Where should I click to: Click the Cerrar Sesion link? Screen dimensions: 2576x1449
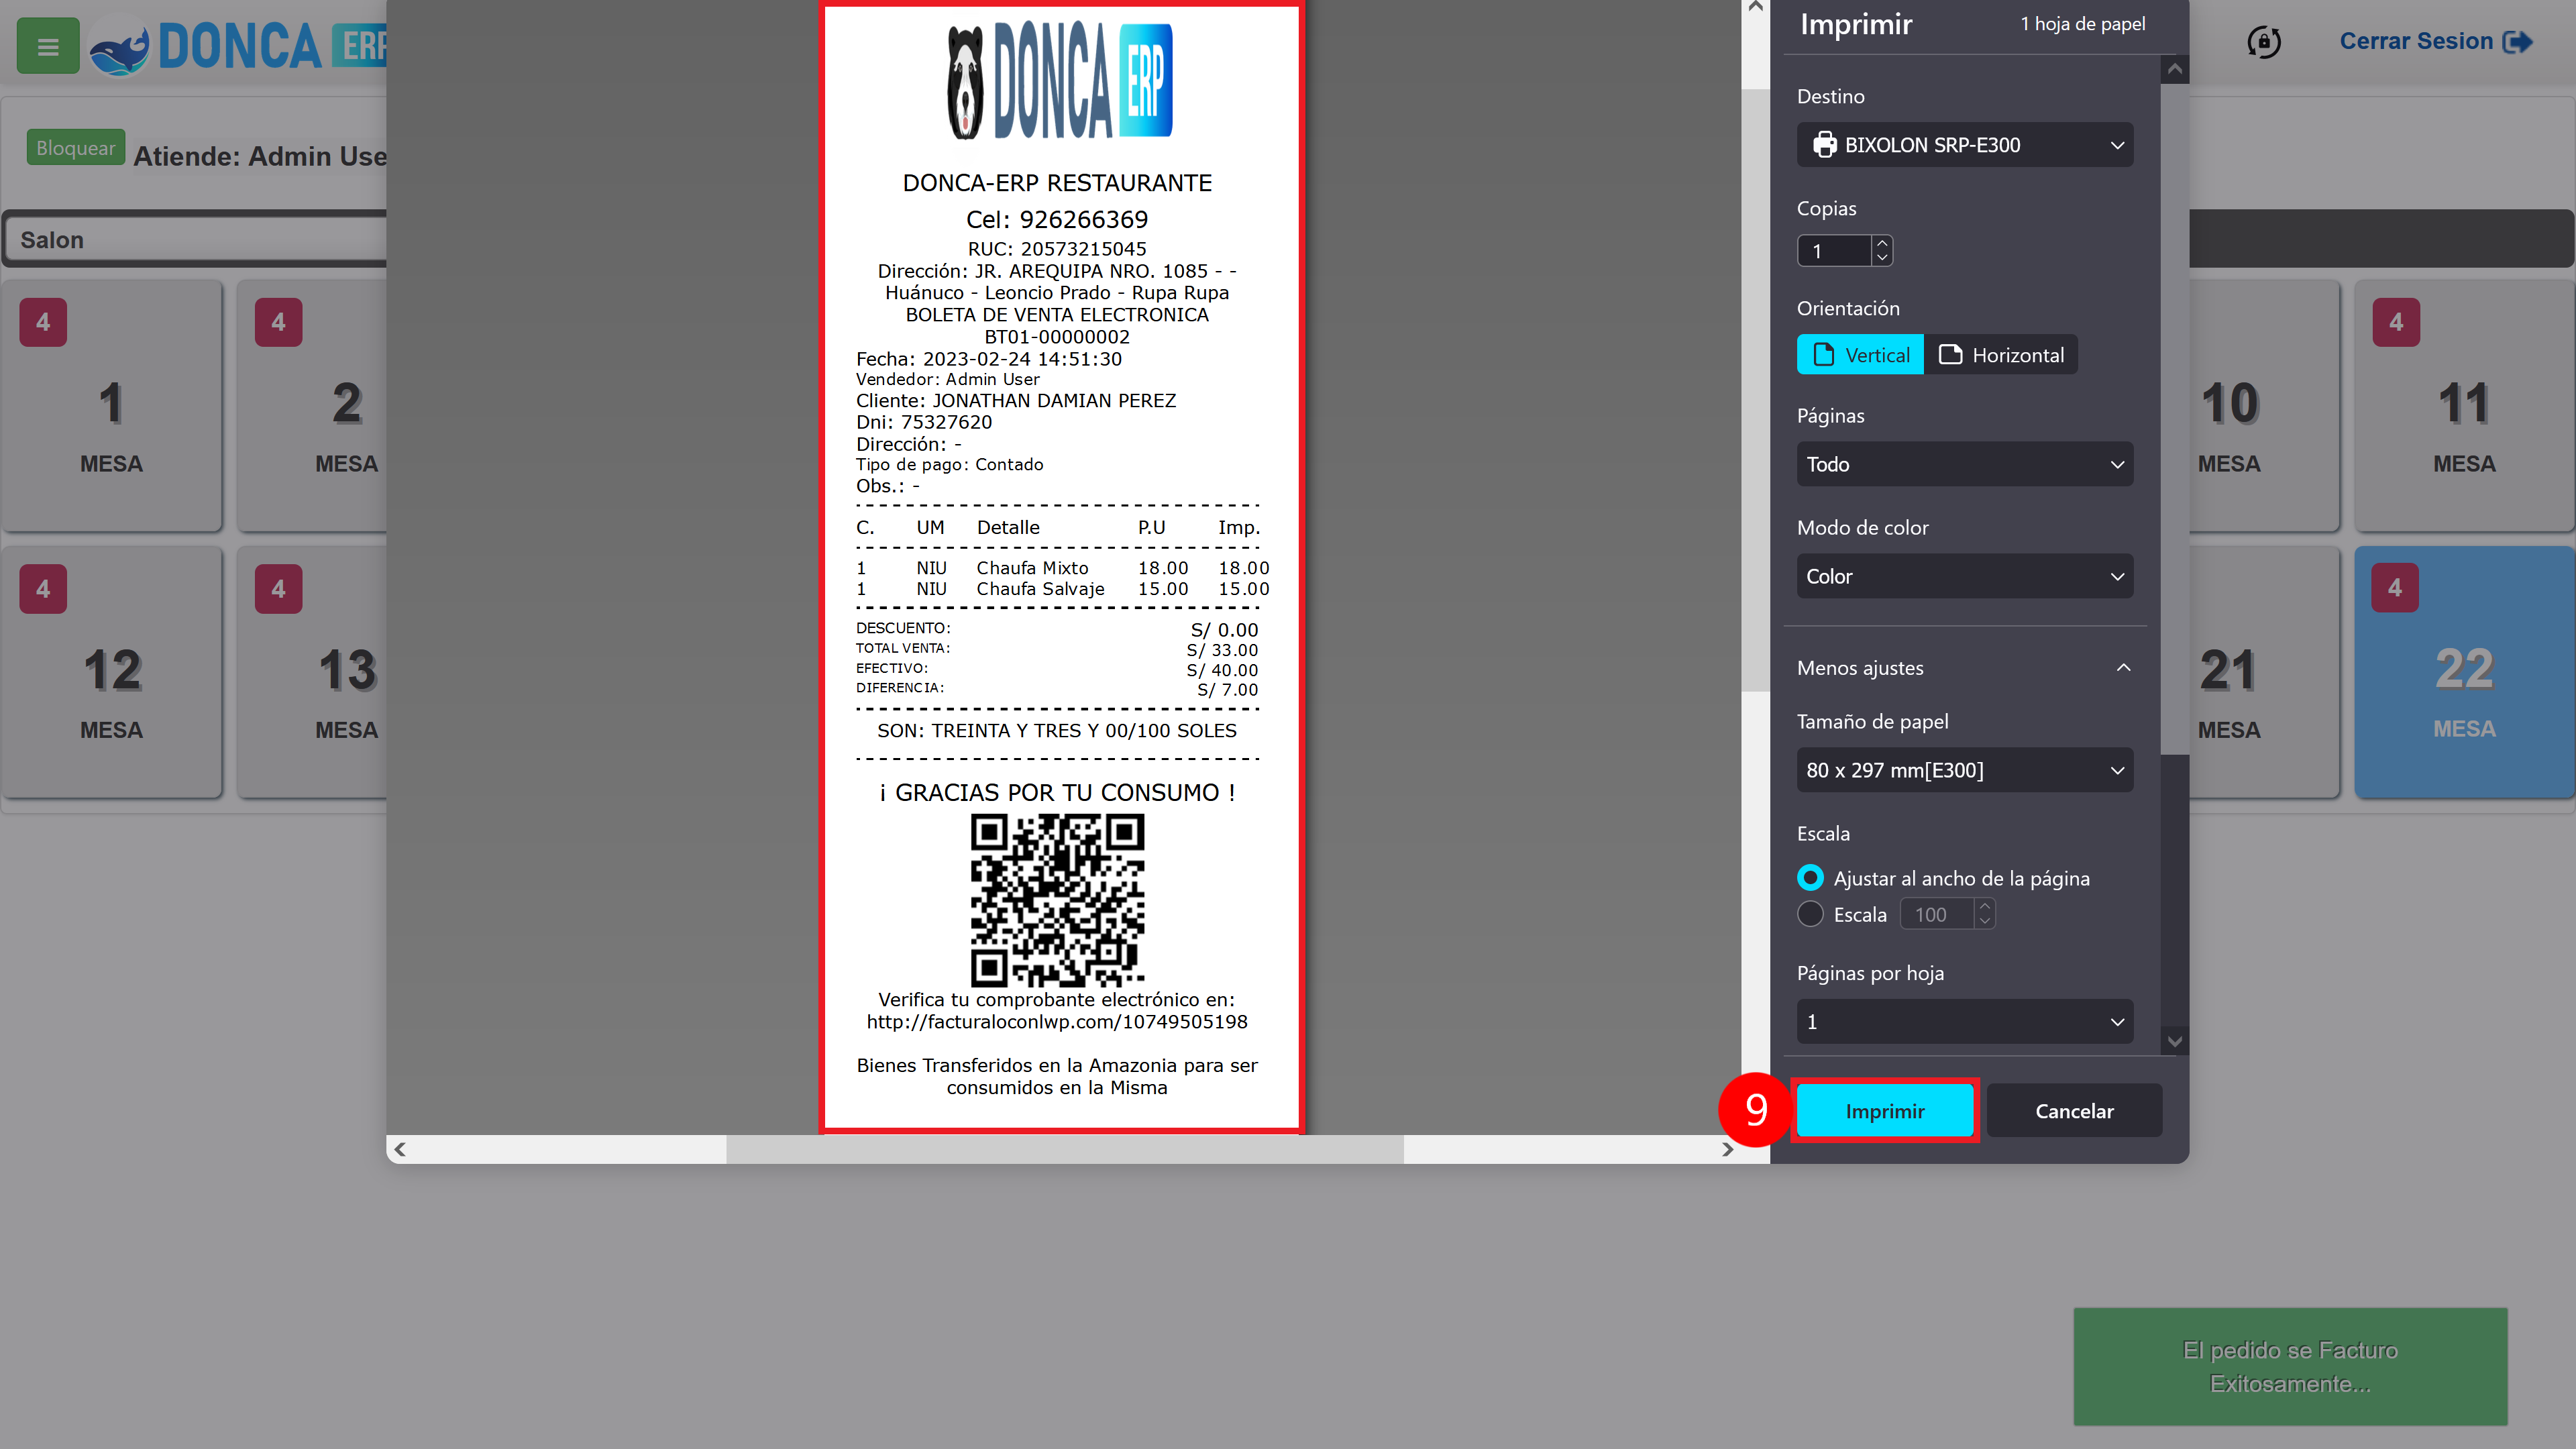pos(2436,41)
